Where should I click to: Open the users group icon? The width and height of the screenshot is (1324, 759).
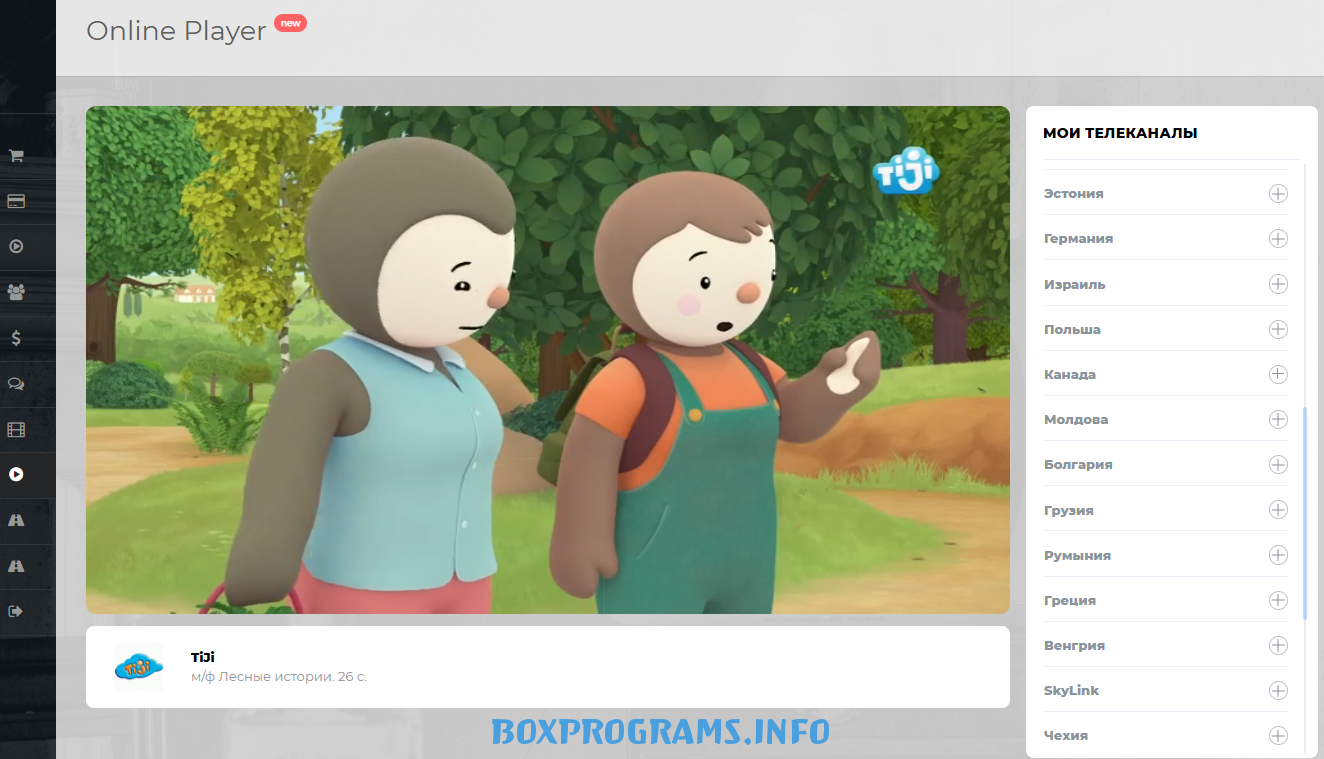click(x=16, y=292)
